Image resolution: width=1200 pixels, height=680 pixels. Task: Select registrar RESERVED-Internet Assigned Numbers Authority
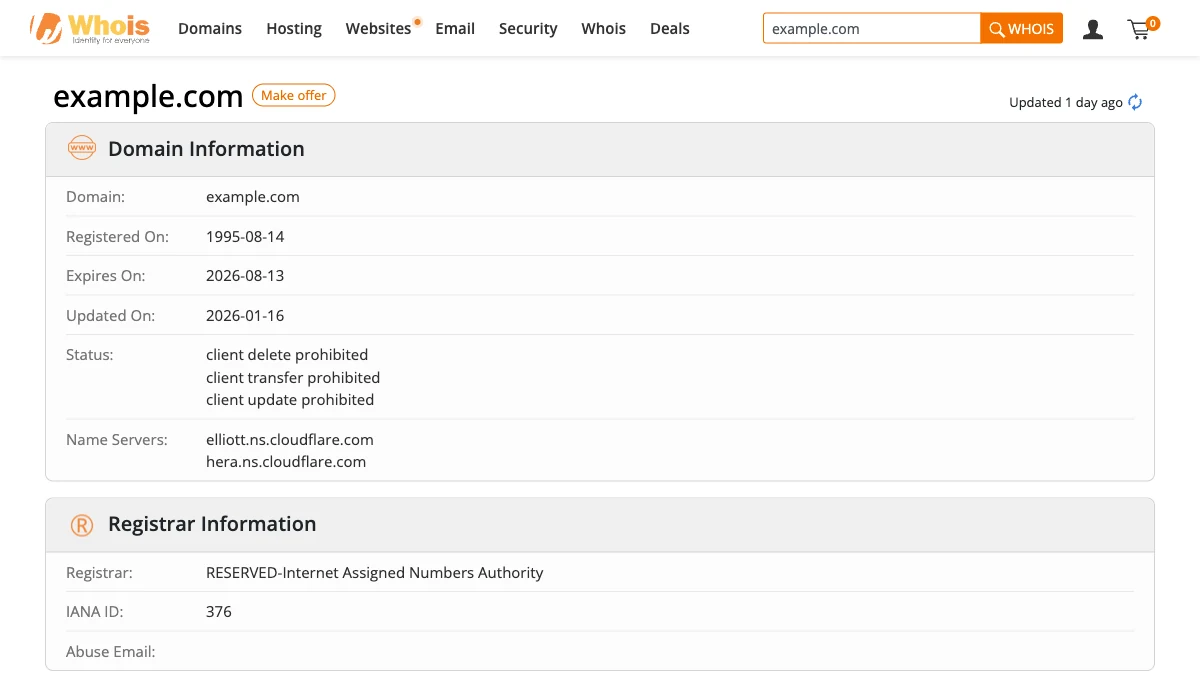click(375, 573)
